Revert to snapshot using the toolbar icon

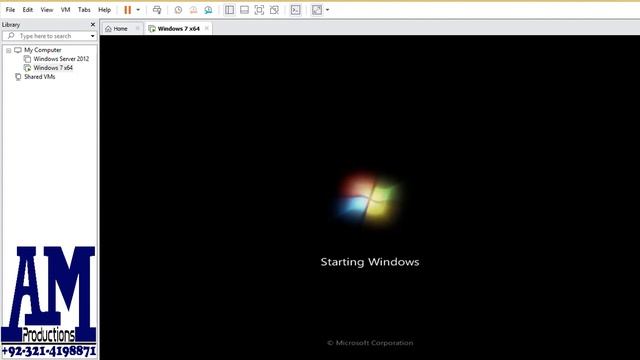(193, 10)
